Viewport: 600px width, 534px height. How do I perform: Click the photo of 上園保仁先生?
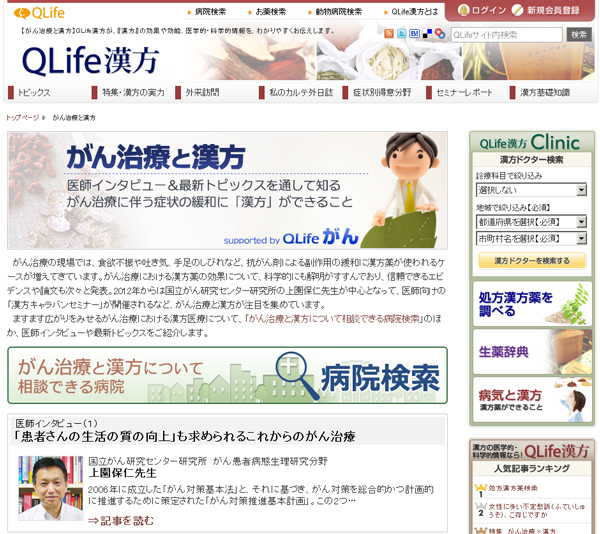[x=51, y=488]
